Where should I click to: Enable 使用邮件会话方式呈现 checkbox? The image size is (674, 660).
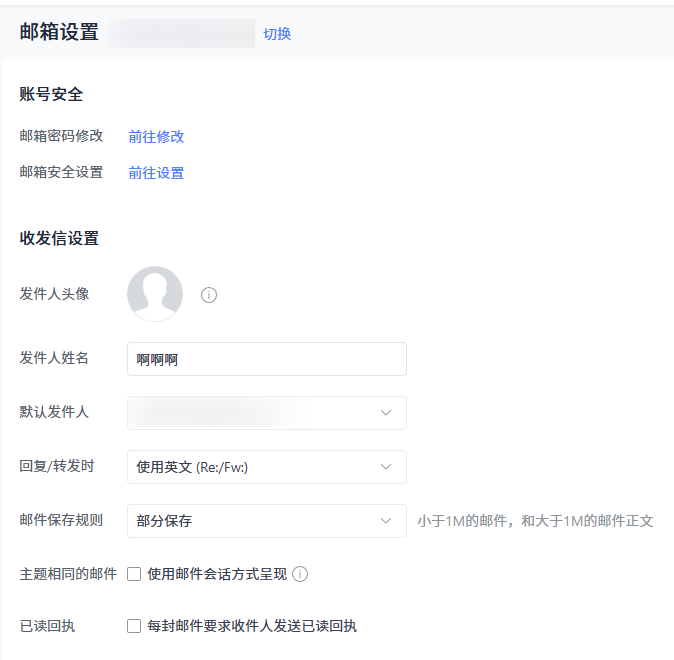tap(134, 574)
